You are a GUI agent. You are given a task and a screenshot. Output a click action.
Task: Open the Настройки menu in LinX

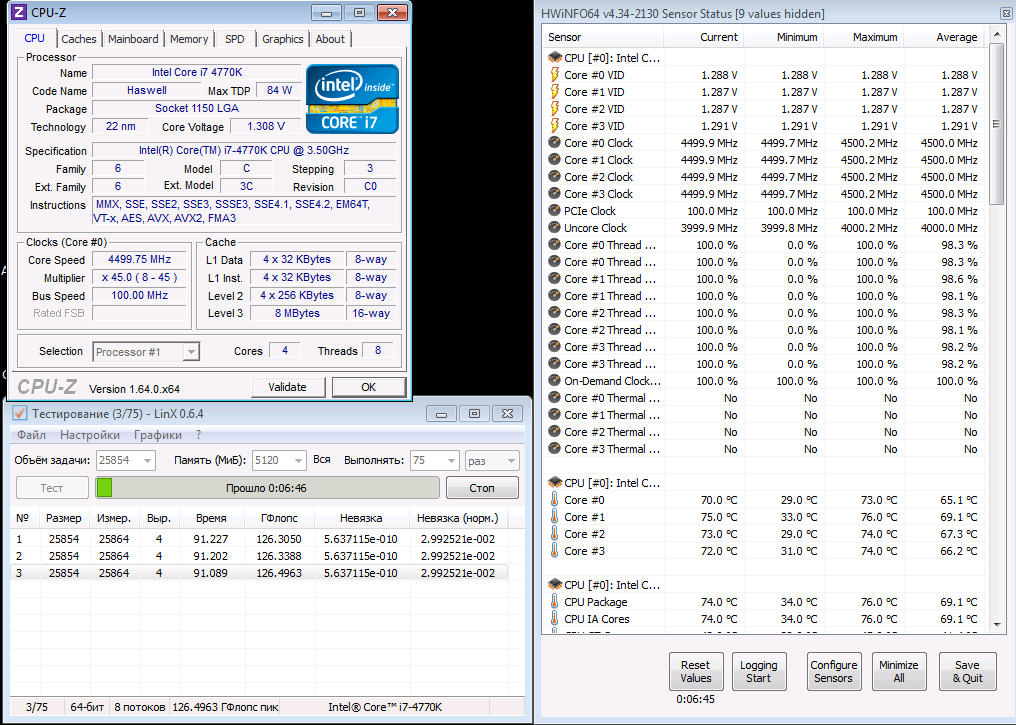(x=90, y=435)
